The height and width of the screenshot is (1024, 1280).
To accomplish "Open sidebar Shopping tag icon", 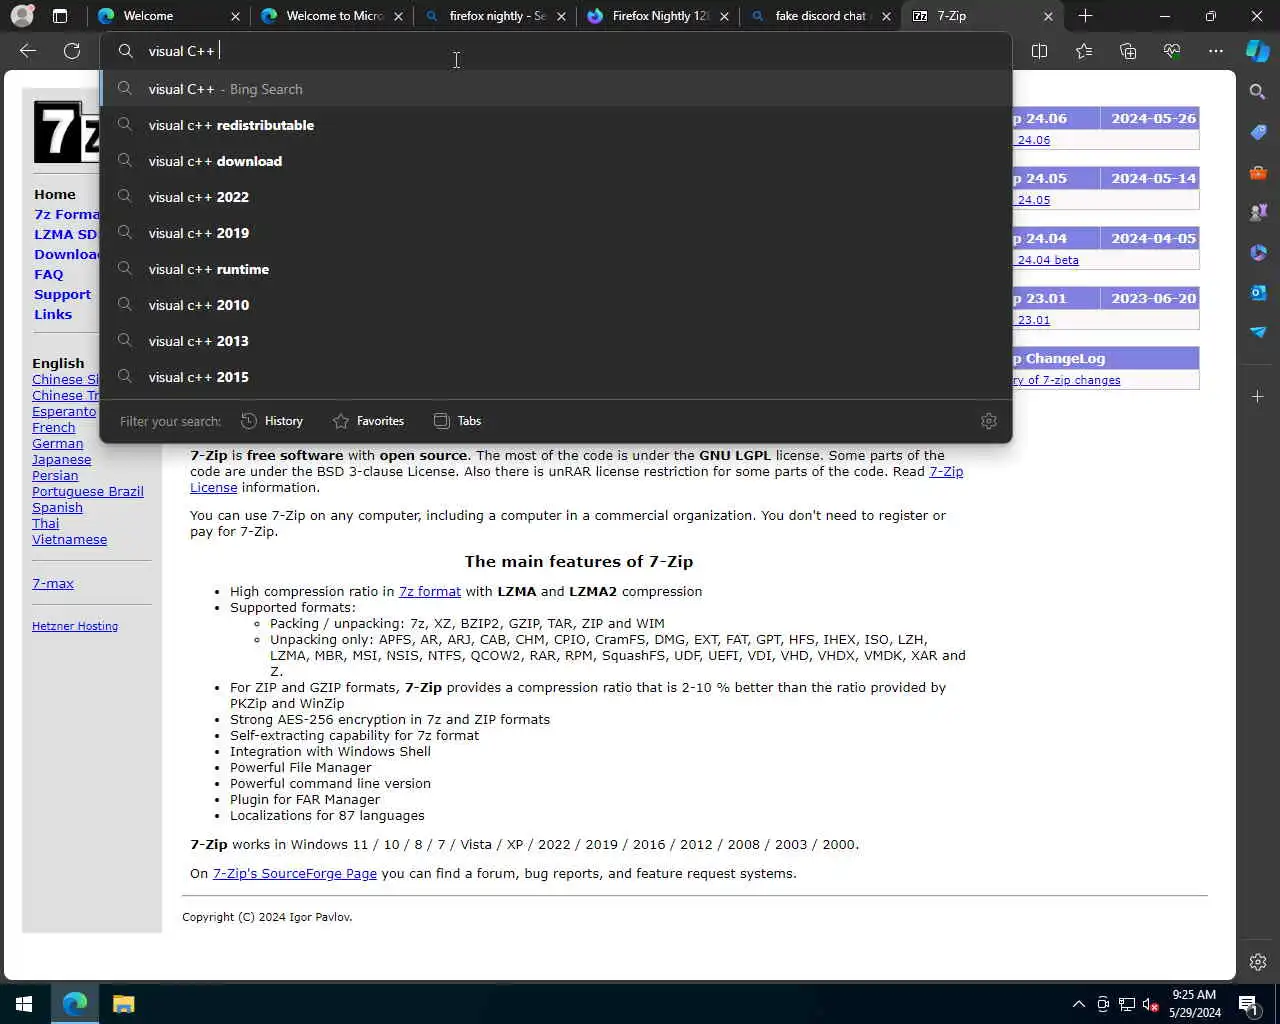I will coord(1258,132).
